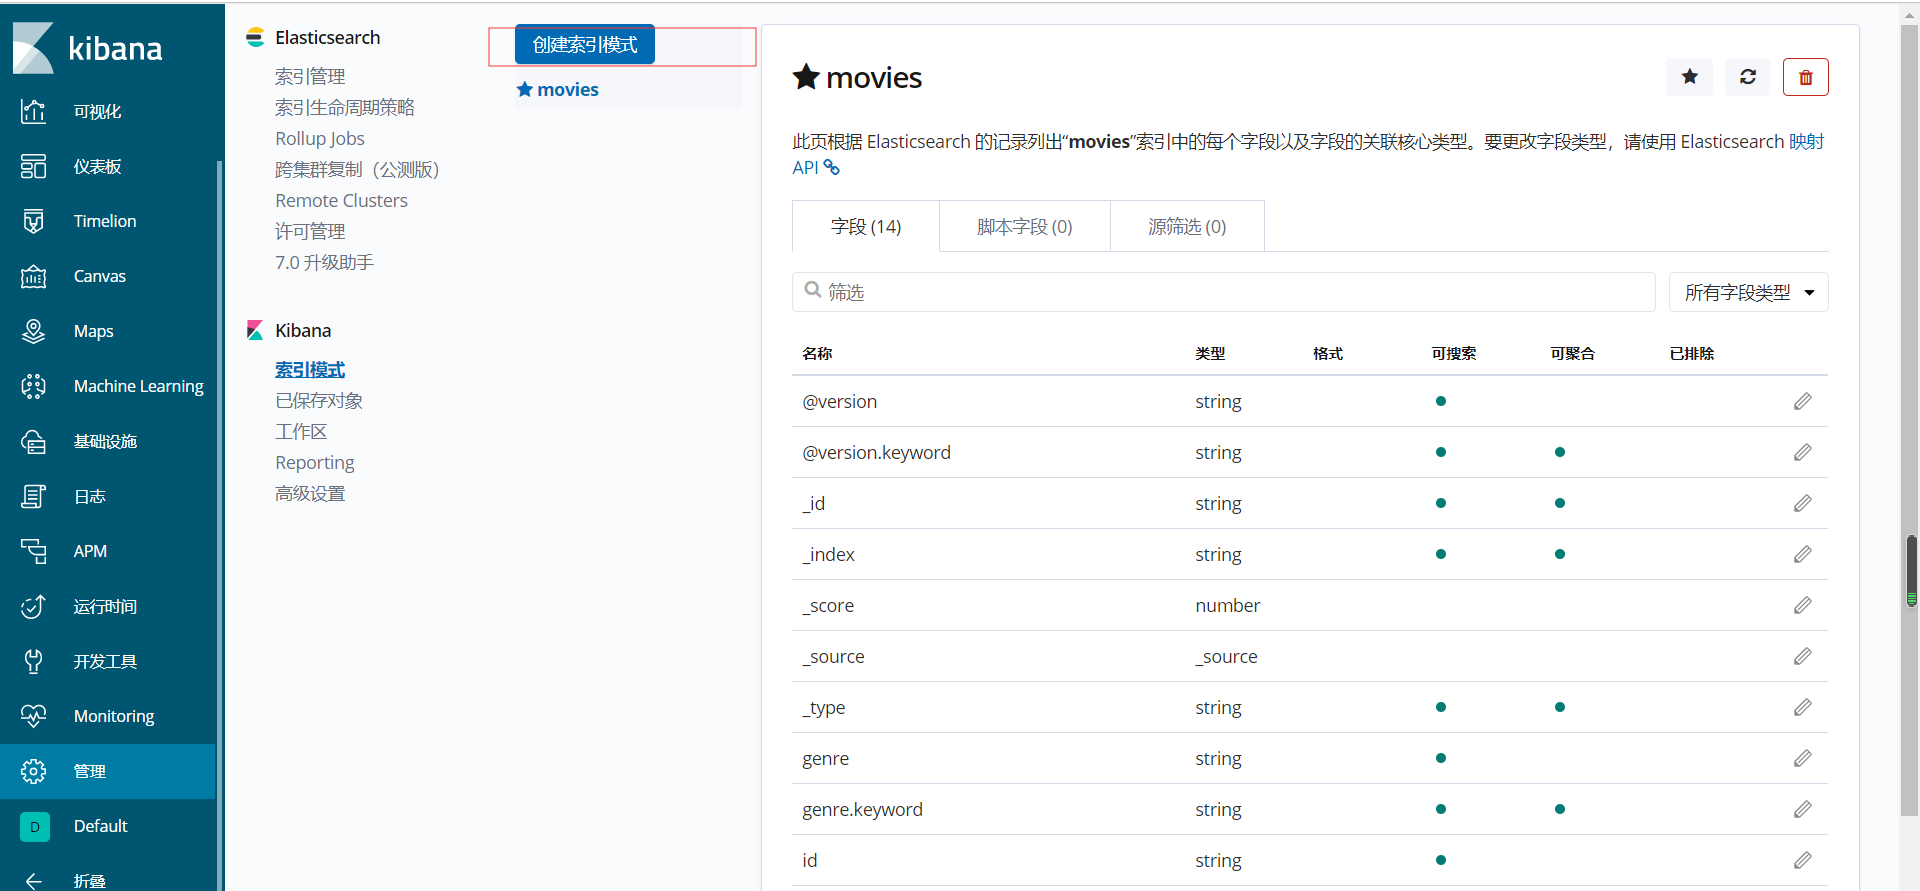Open 7.0 升级助手 link
The image size is (1920, 891).
(324, 262)
